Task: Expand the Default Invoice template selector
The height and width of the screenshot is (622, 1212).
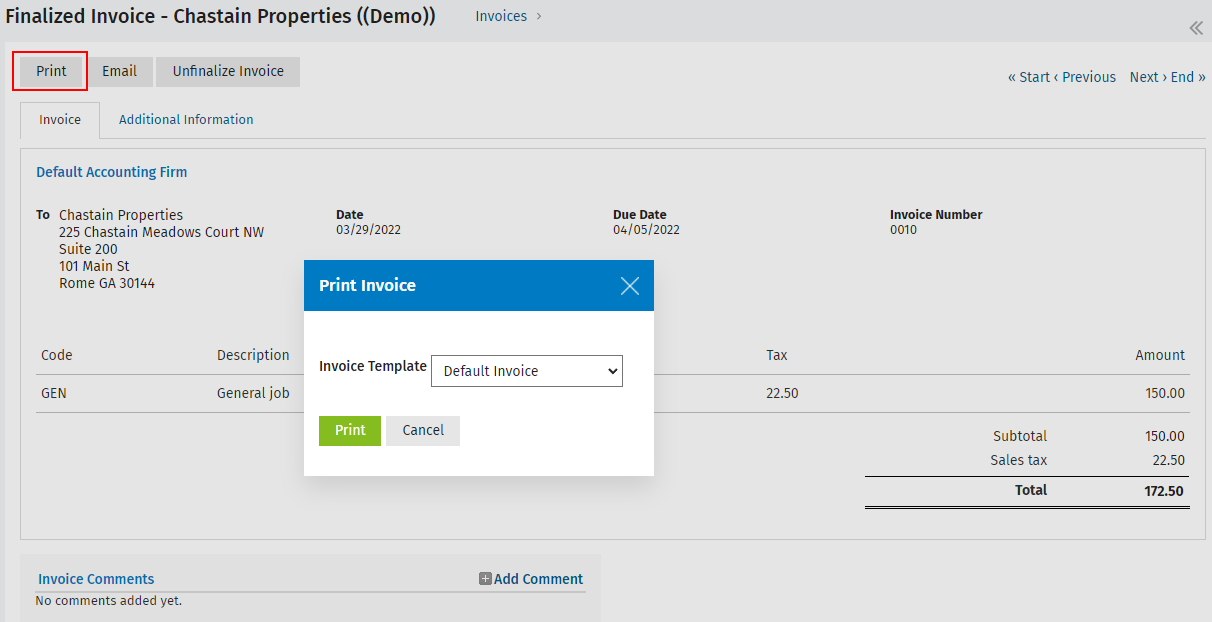Action: 527,370
